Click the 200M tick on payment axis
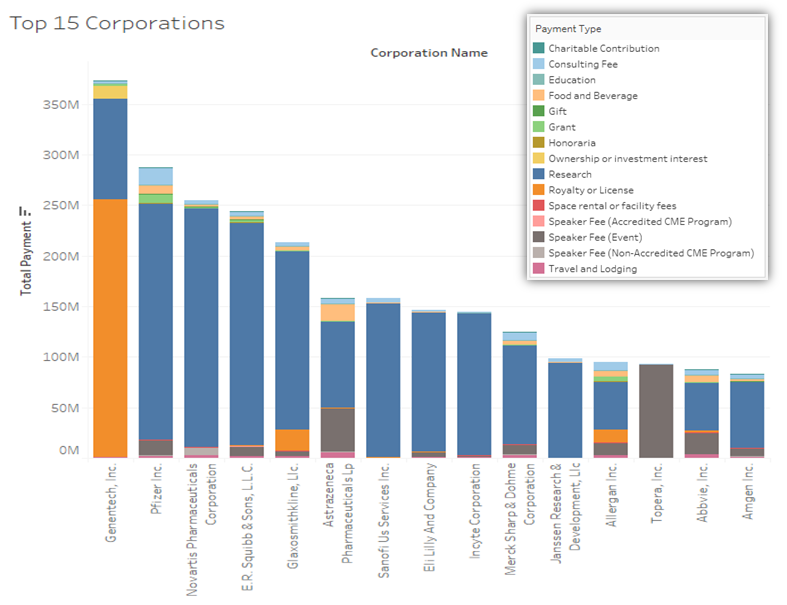 61,257
